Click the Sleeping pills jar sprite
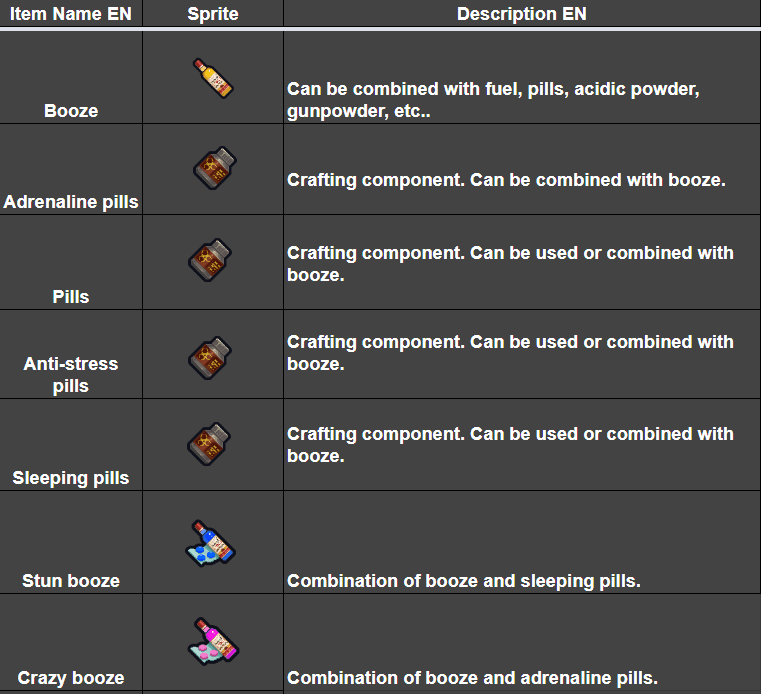 212,444
